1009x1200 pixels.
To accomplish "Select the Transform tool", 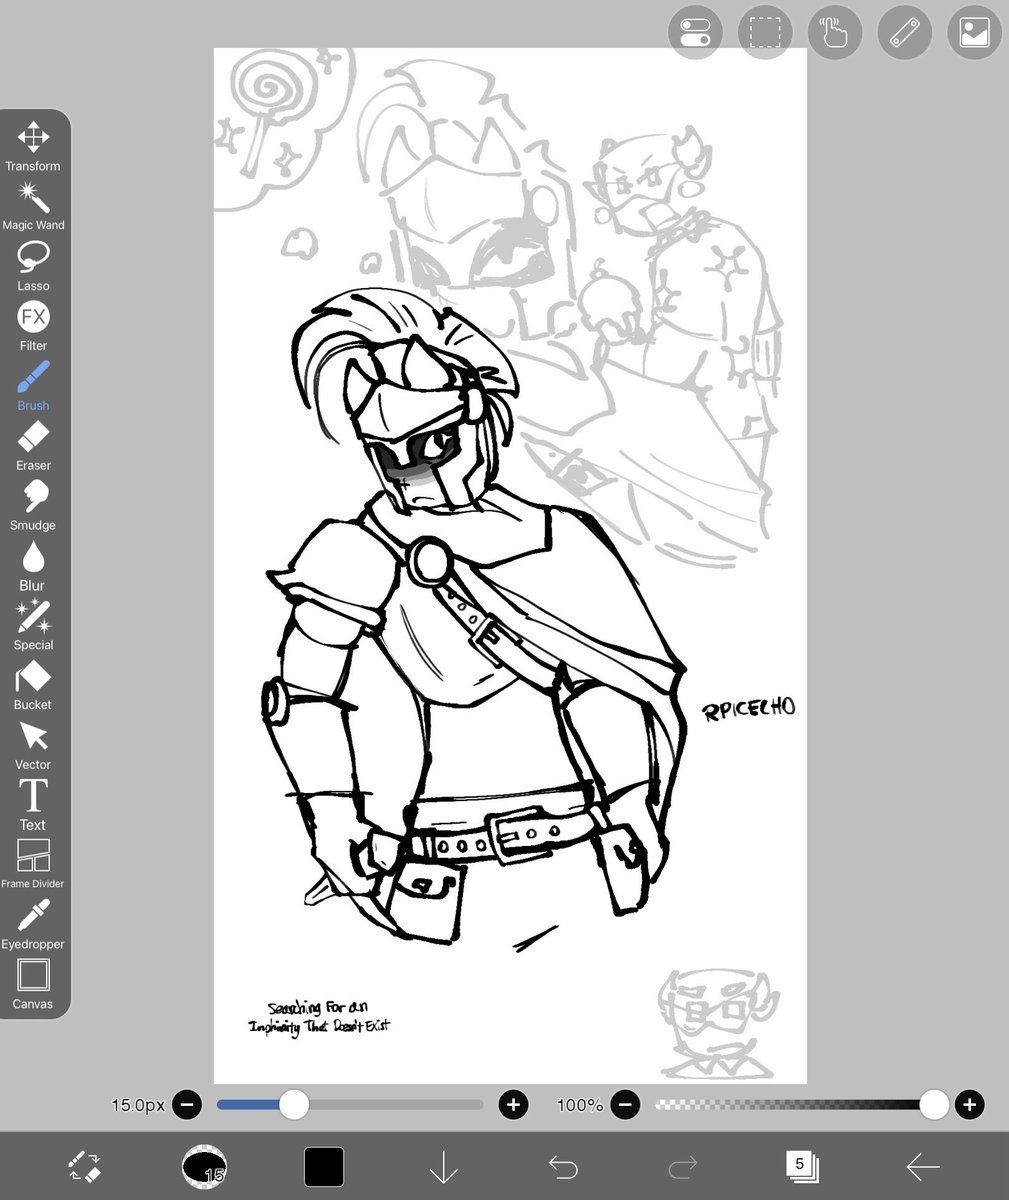I will [x=33, y=146].
